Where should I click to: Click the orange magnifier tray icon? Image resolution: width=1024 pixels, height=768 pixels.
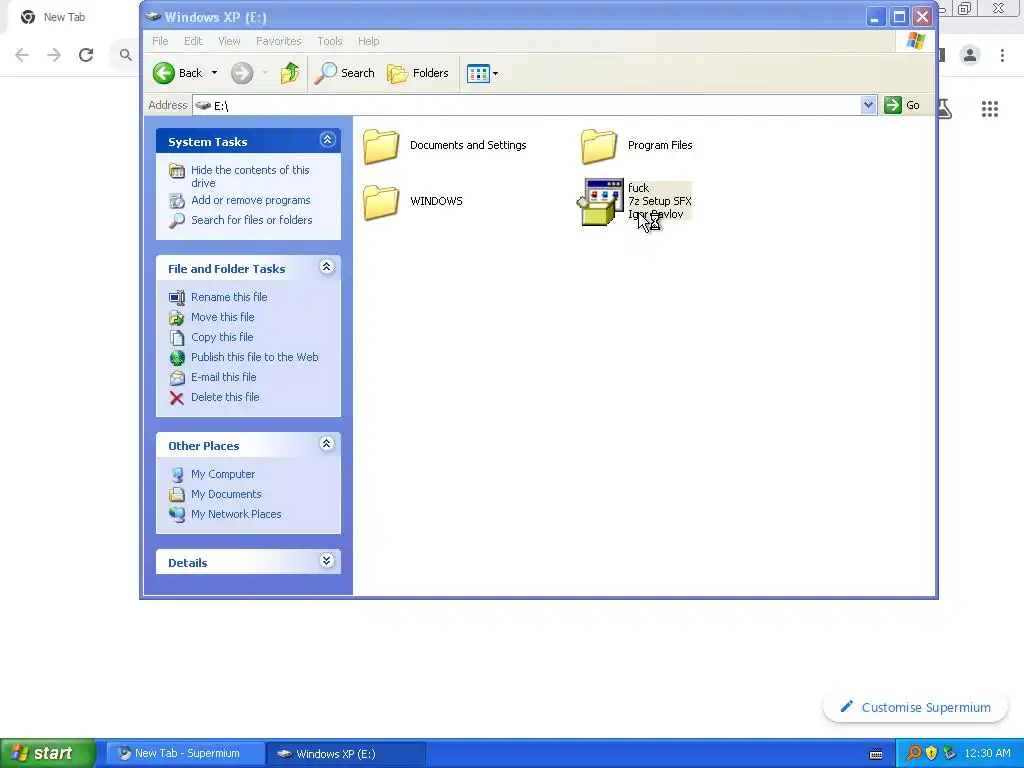pos(914,753)
